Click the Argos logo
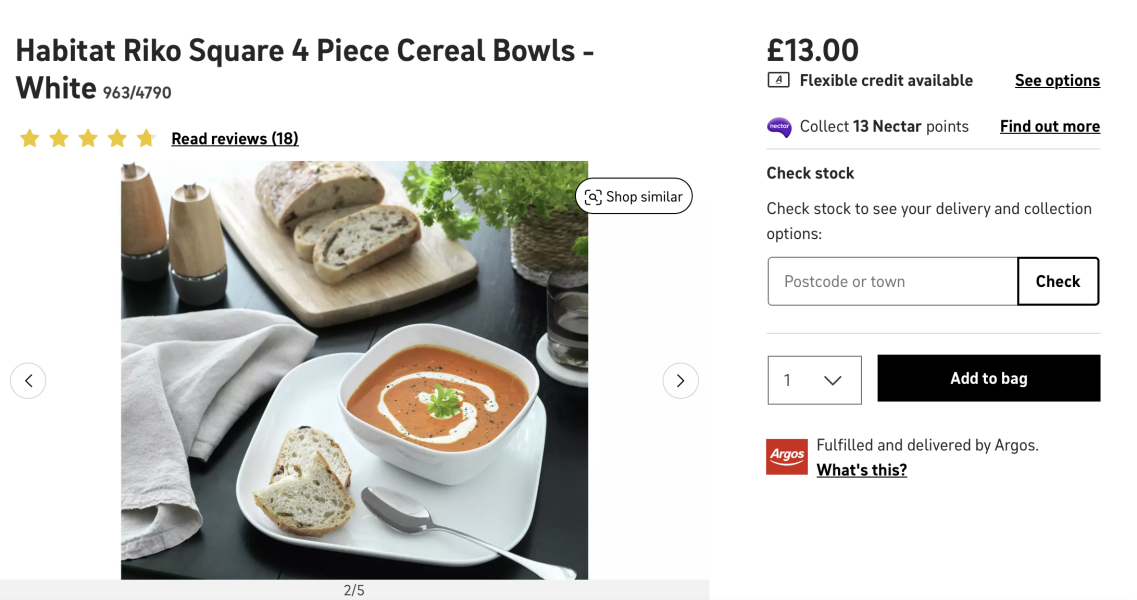 click(x=786, y=456)
